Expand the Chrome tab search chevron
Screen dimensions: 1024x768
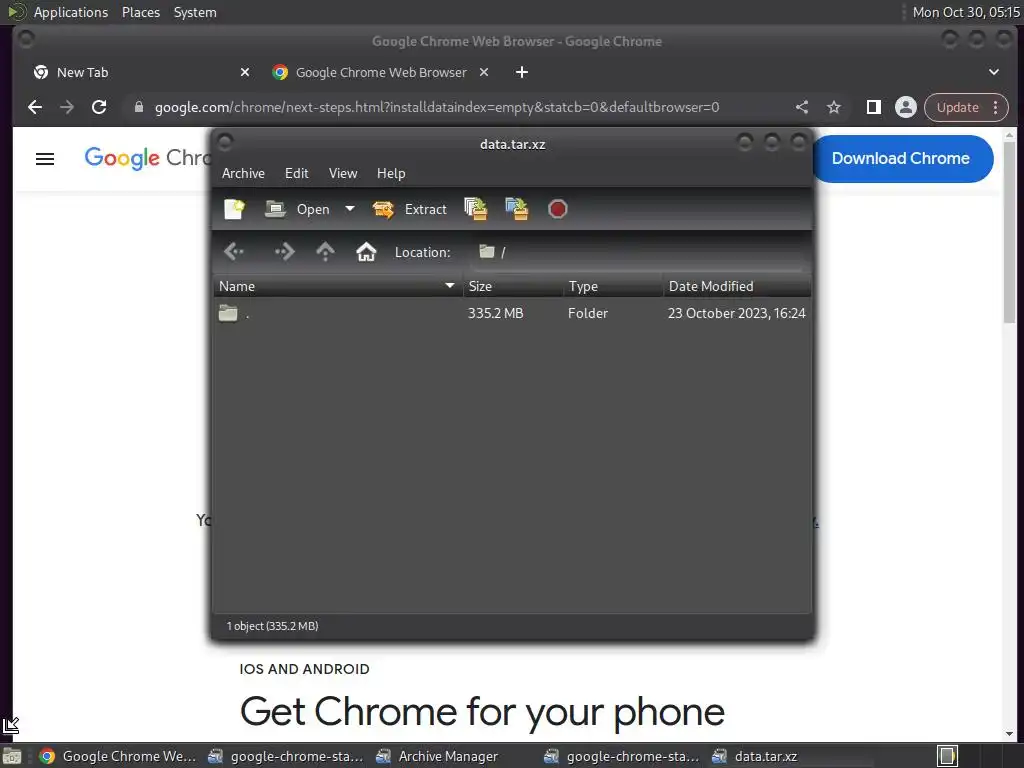994,72
